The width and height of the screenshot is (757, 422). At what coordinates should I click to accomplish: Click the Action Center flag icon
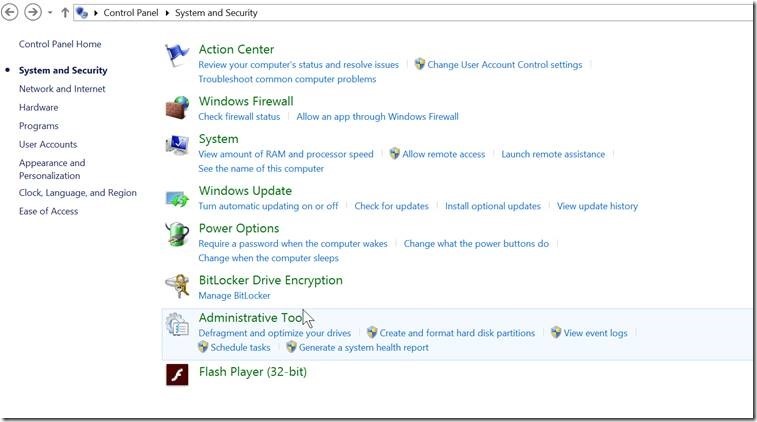pyautogui.click(x=177, y=55)
